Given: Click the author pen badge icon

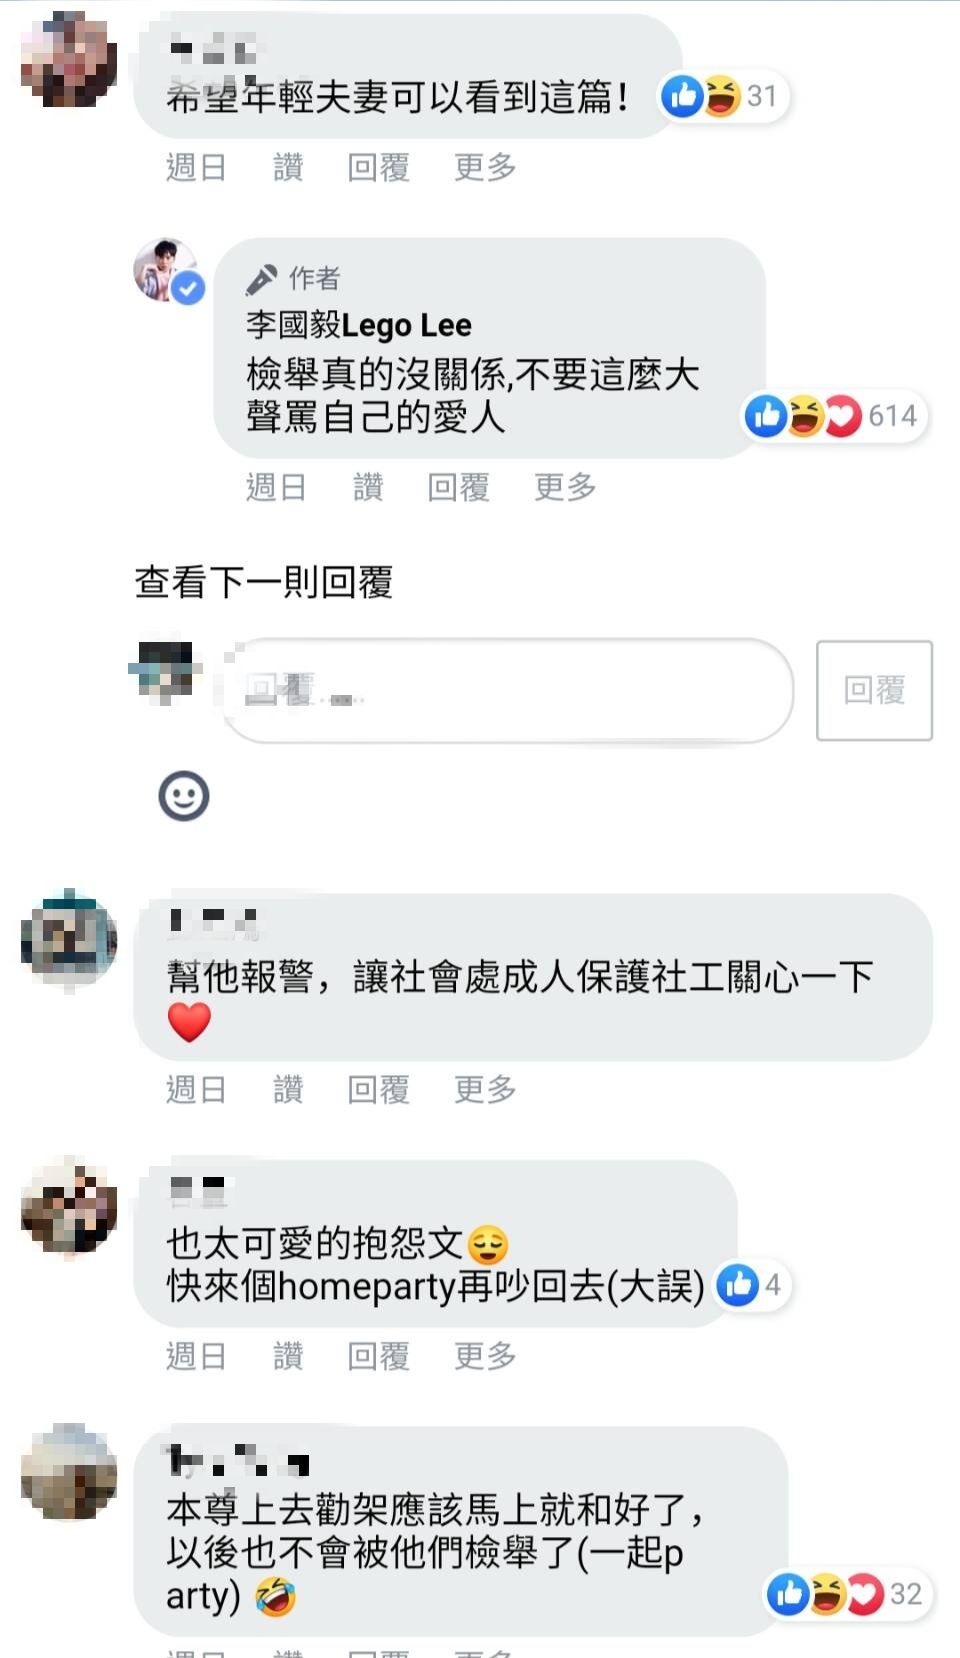Looking at the screenshot, I should tap(261, 279).
